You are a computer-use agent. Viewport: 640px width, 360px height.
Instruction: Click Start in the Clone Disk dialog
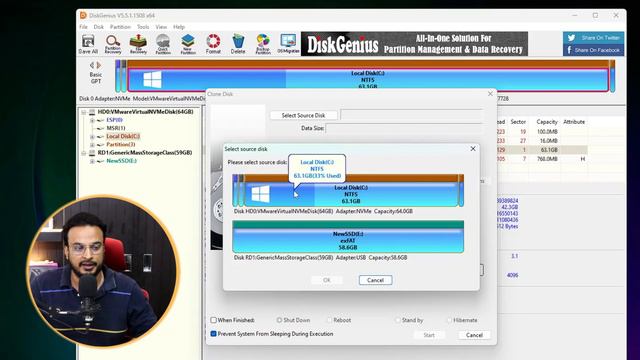(x=429, y=335)
